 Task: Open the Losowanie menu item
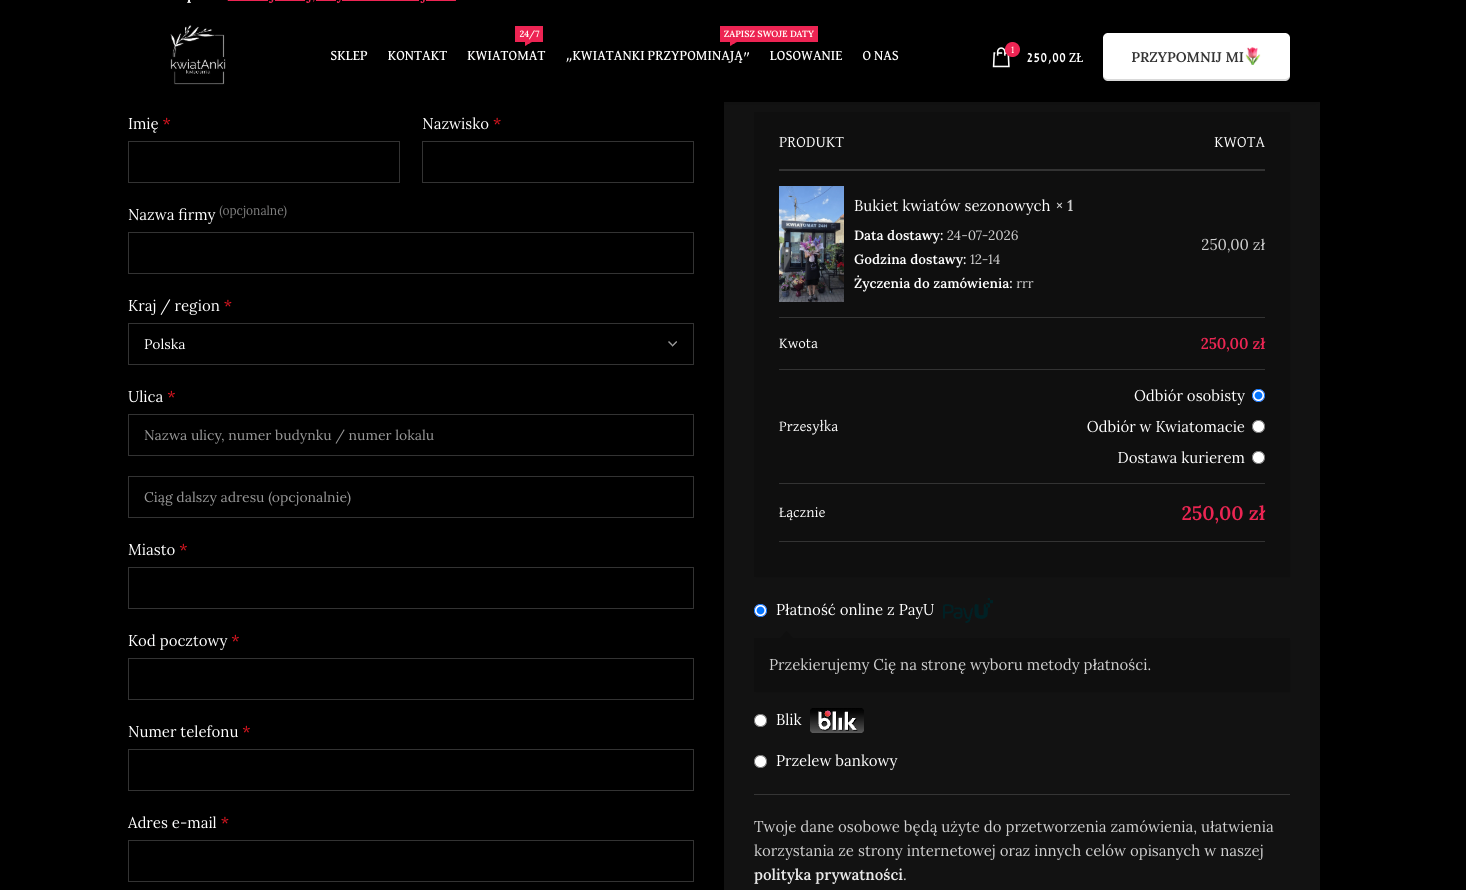click(x=806, y=56)
